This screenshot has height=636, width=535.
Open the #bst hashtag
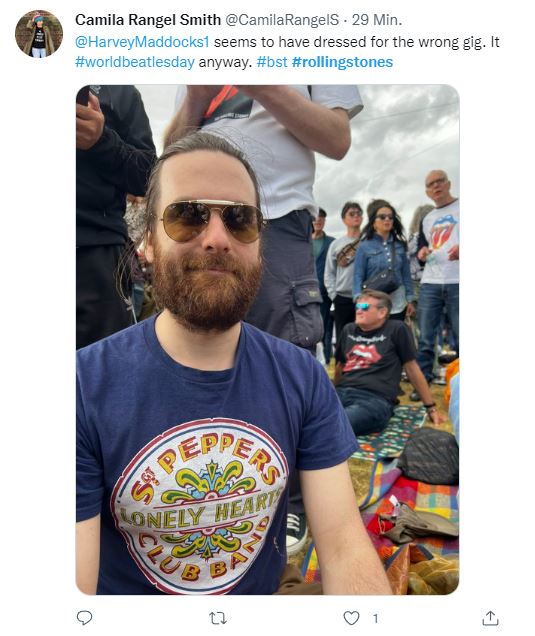(272, 62)
